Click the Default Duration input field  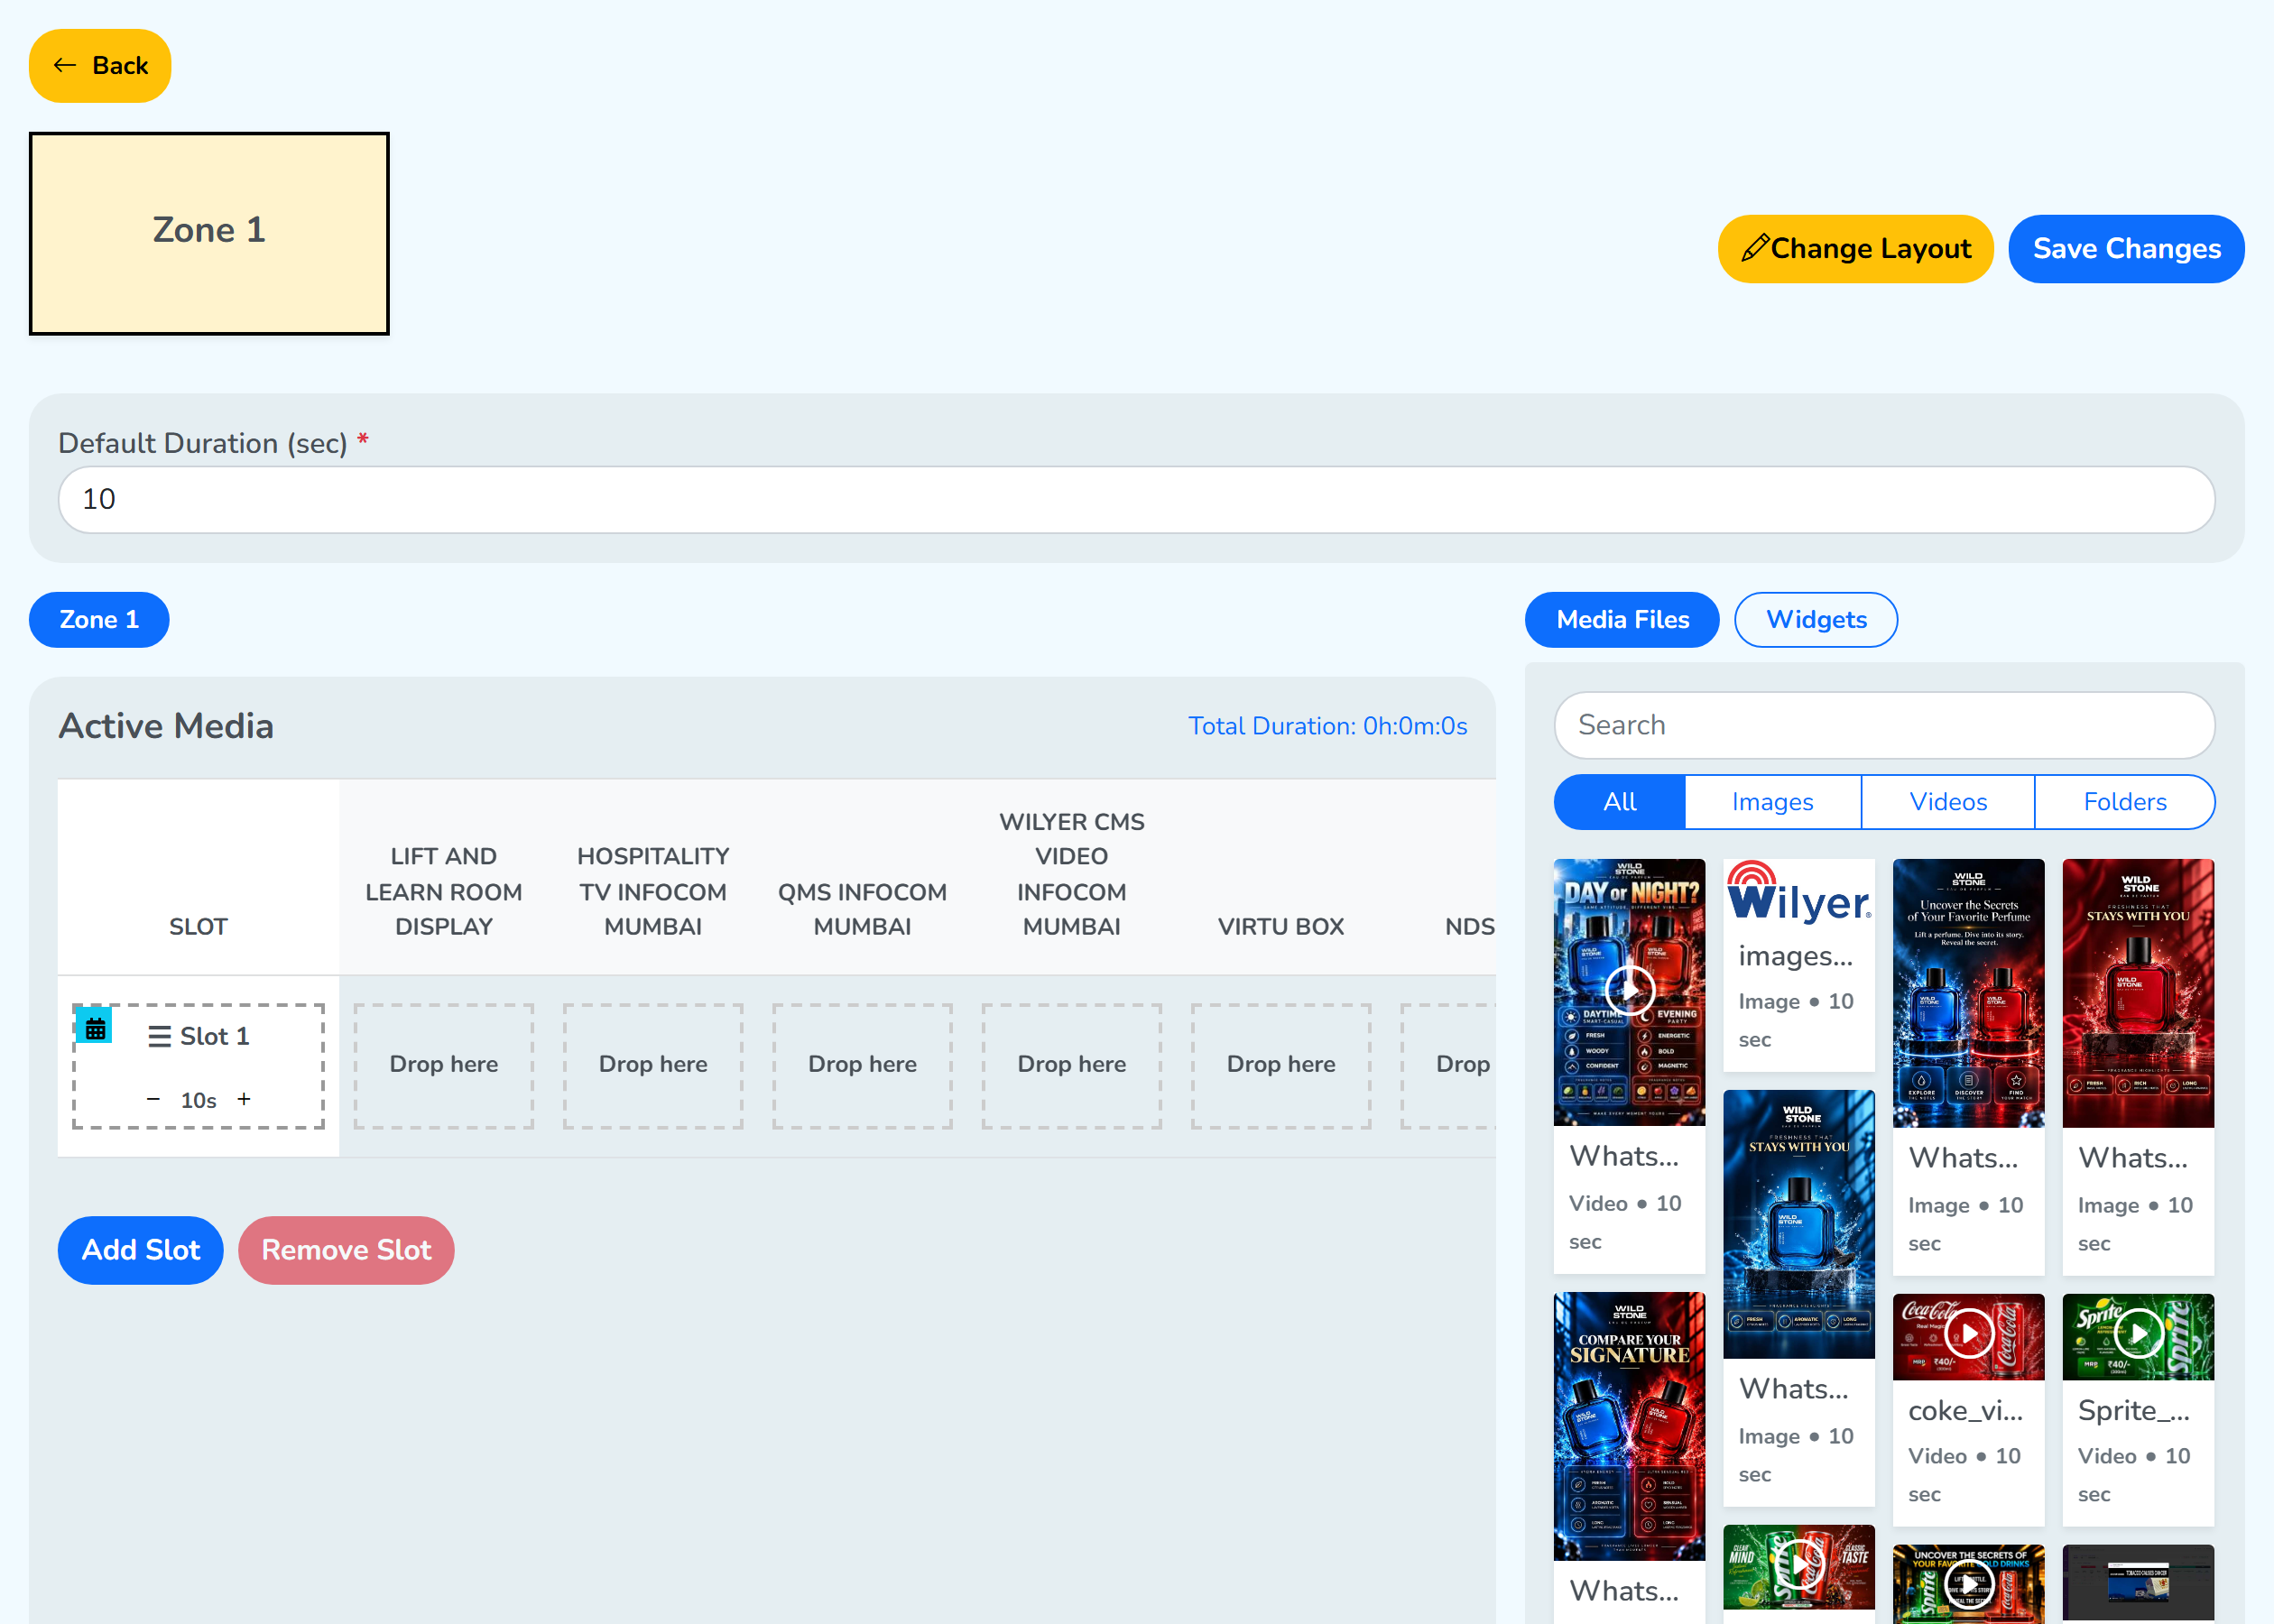tap(1136, 499)
